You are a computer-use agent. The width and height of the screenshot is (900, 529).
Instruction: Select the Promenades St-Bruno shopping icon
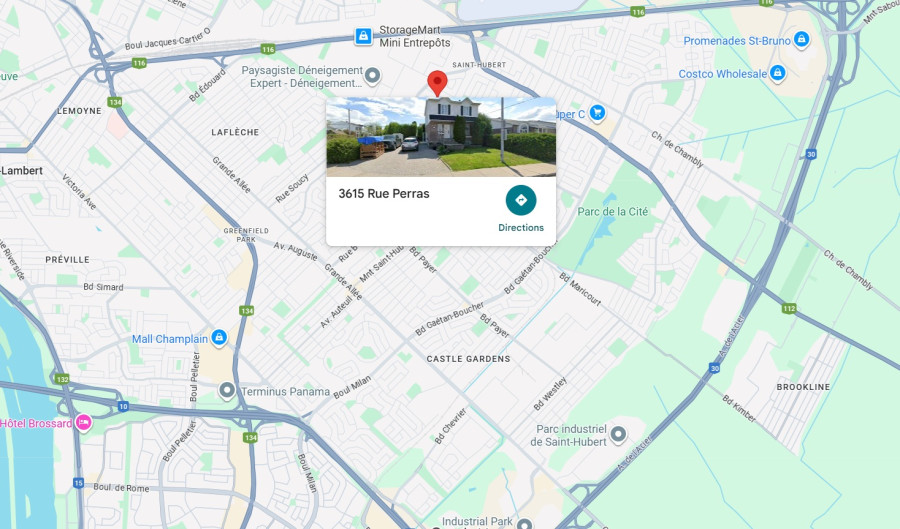801,40
